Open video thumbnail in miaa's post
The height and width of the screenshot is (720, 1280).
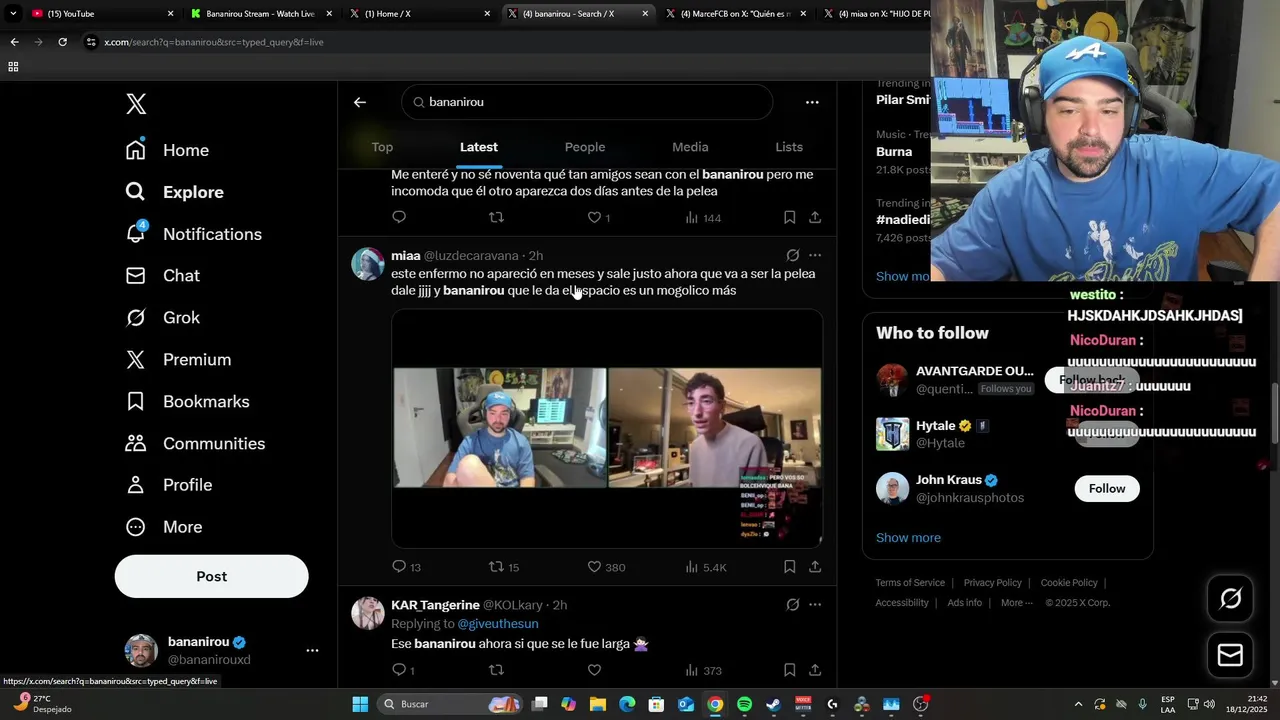tap(607, 428)
